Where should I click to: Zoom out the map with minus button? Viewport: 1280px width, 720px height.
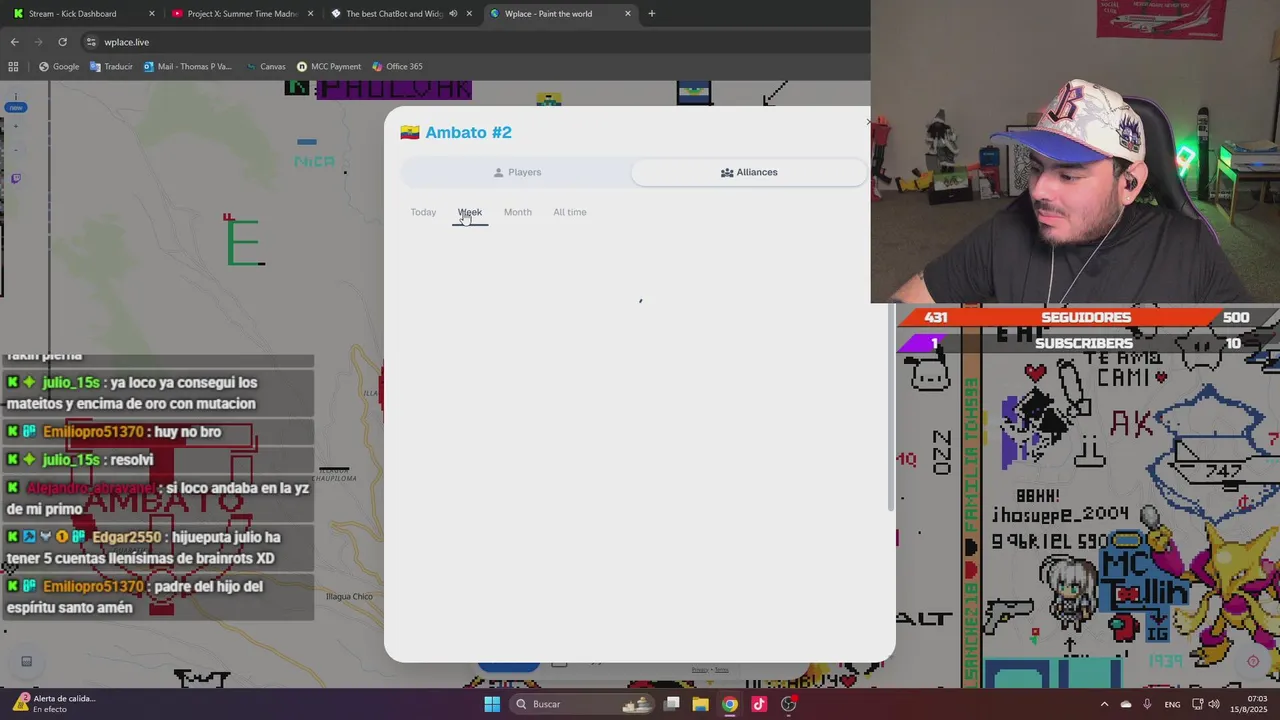(15, 150)
